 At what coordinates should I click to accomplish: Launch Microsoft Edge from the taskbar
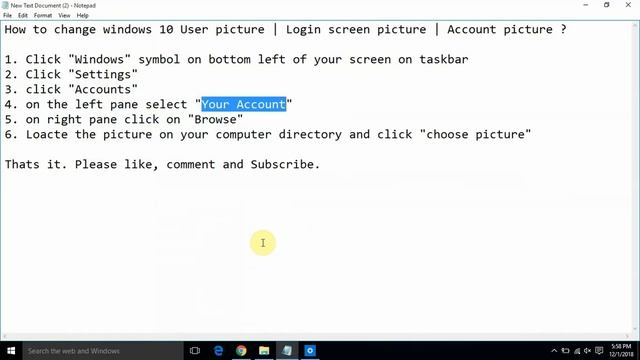(x=218, y=351)
